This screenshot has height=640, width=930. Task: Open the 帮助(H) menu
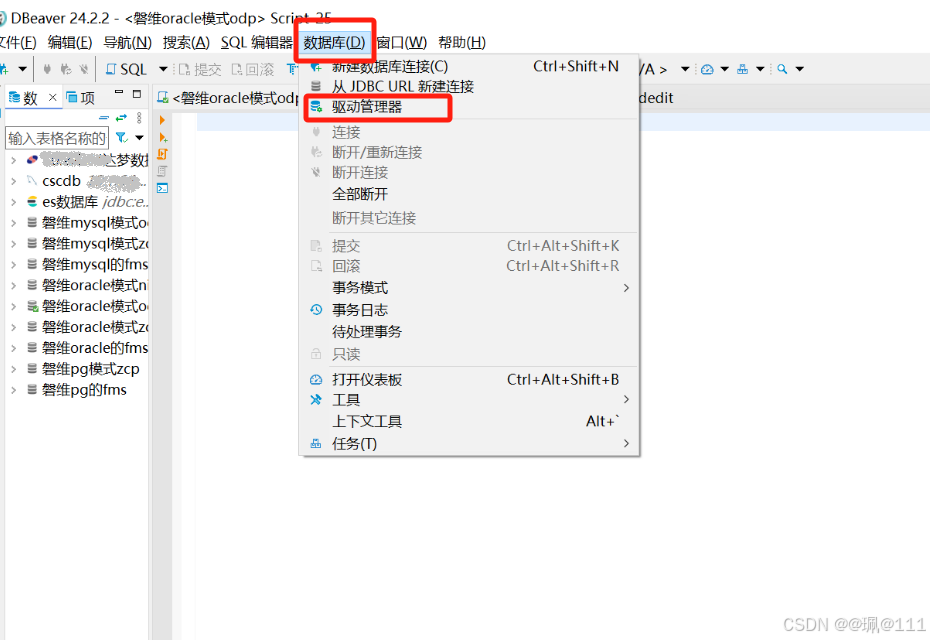[x=462, y=43]
